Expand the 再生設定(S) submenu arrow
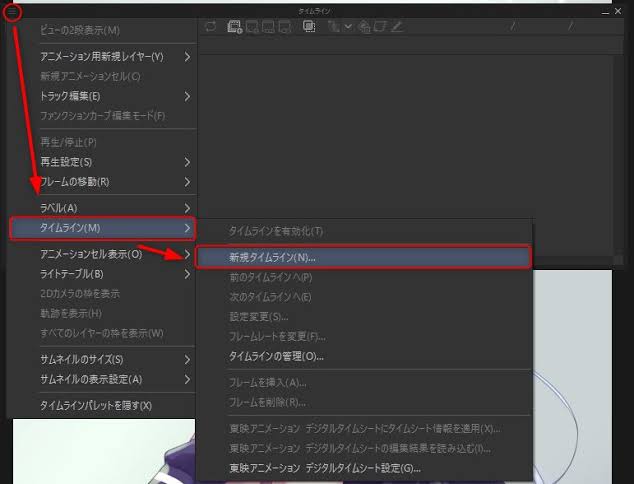This screenshot has height=484, width=634. point(187,162)
